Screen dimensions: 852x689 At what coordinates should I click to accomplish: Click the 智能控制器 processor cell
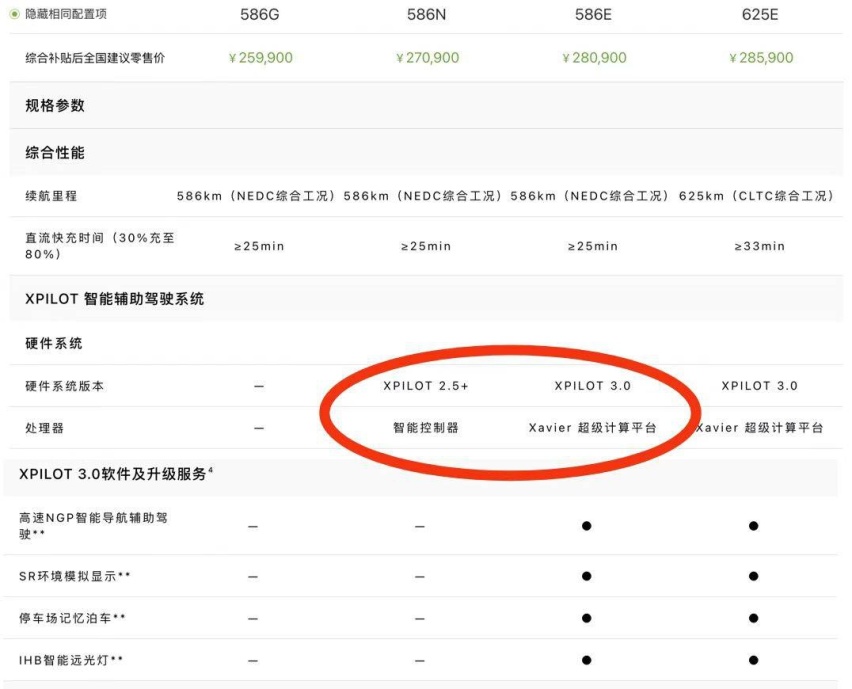pos(426,428)
